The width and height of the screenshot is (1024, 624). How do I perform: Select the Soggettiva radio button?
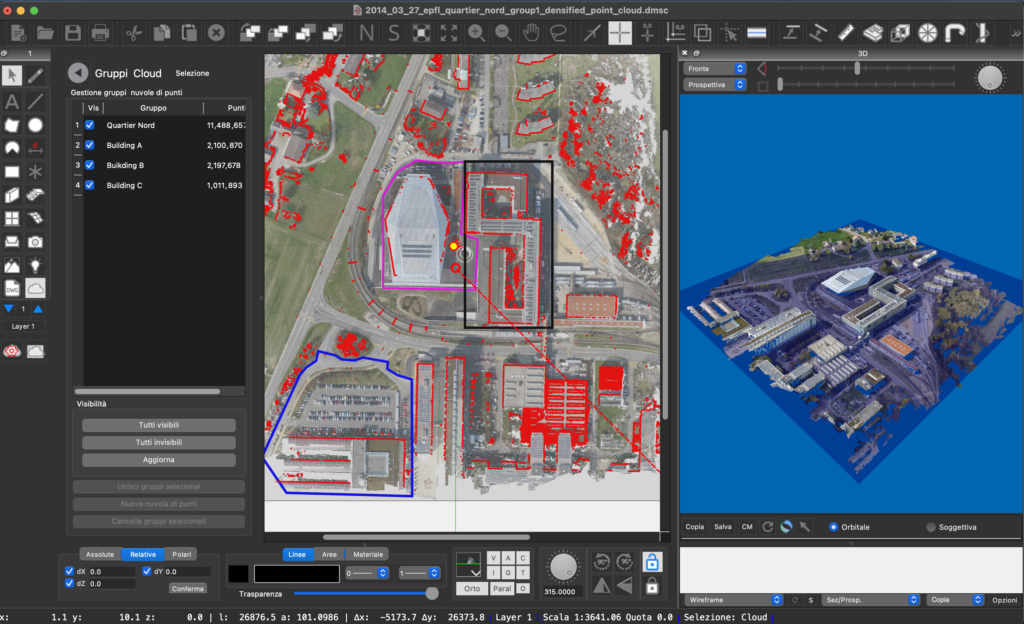[931, 527]
